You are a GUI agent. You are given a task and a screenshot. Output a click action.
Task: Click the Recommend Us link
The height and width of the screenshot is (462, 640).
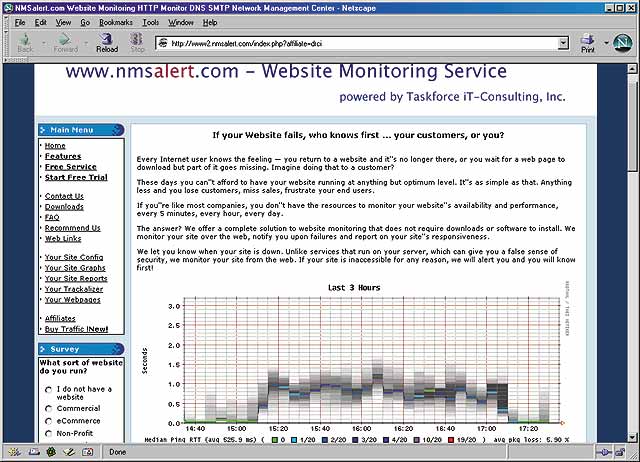pyautogui.click(x=73, y=228)
